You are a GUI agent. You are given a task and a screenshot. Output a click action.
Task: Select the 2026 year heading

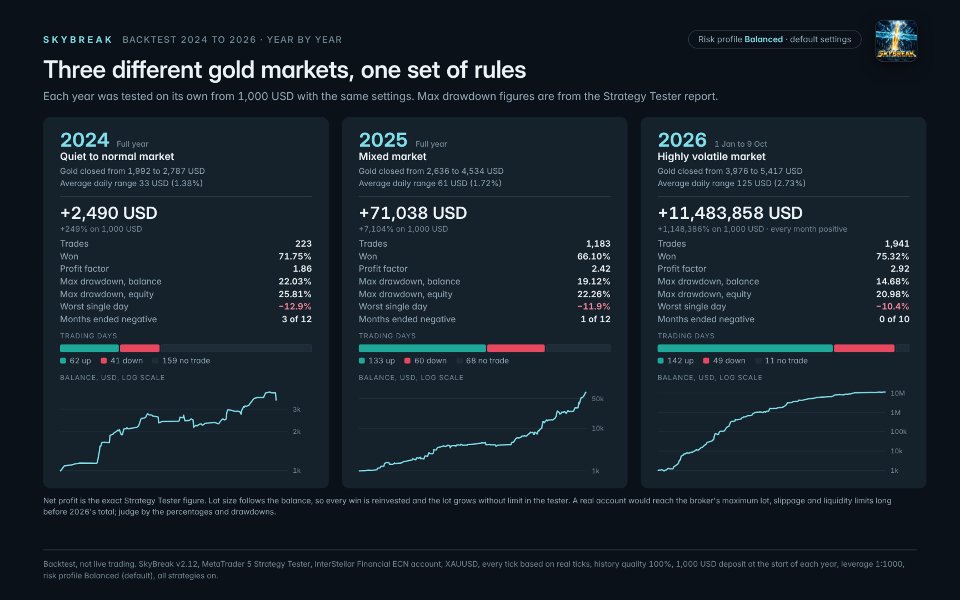(682, 140)
